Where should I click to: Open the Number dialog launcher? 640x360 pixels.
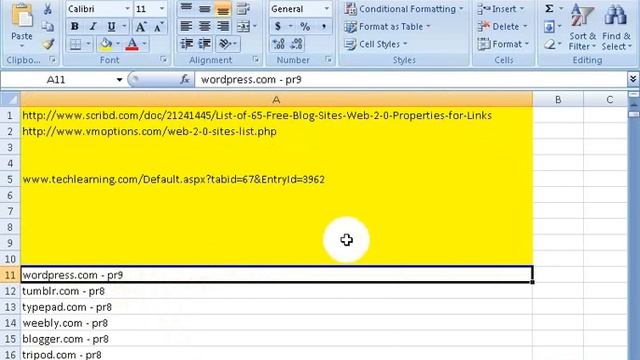tap(328, 60)
